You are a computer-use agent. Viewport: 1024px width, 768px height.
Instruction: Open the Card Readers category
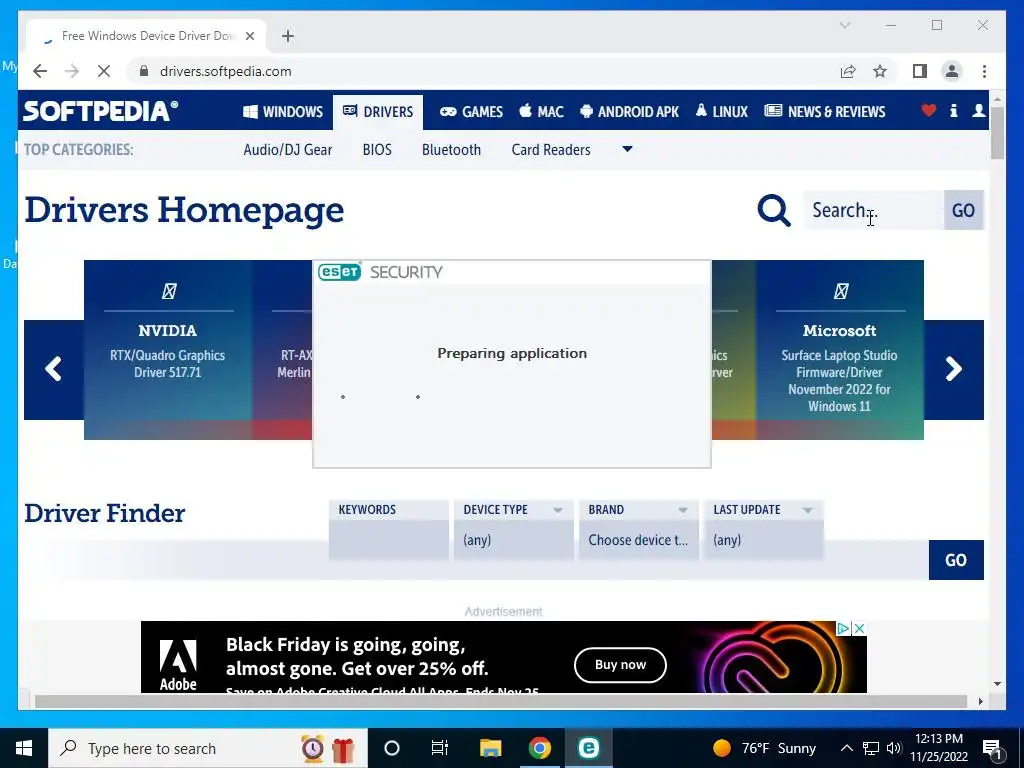pyautogui.click(x=551, y=150)
